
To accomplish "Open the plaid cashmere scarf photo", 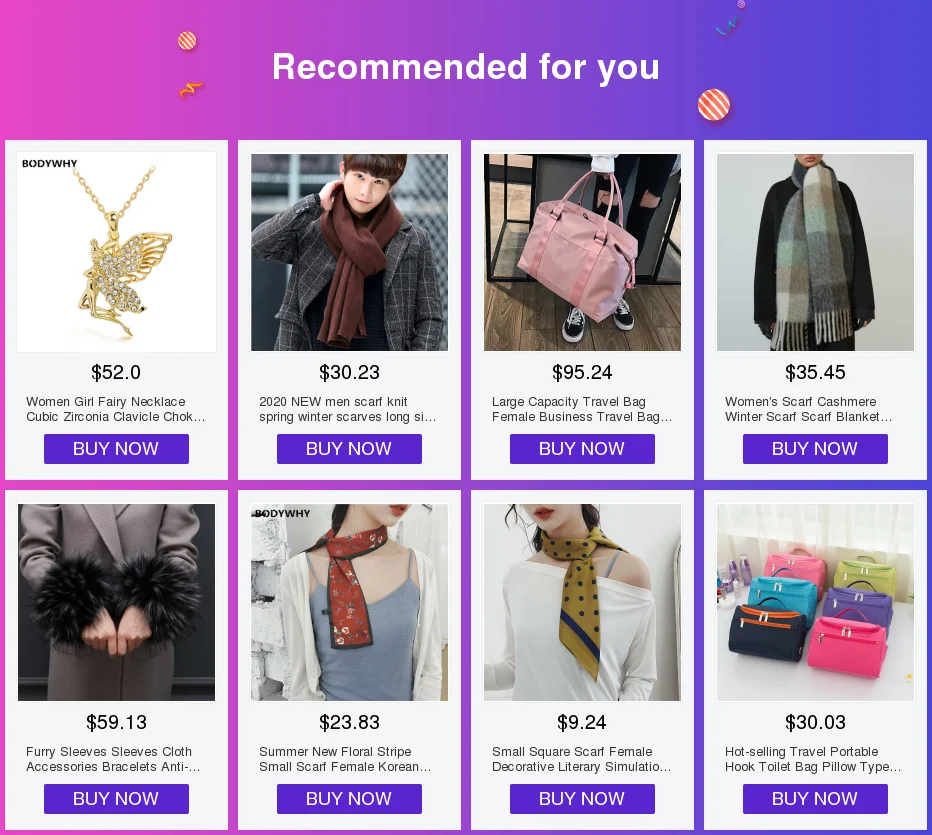I will (816, 252).
